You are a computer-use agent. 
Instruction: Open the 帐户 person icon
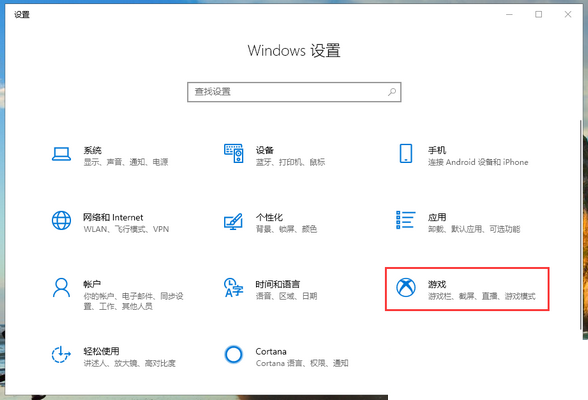(62, 288)
